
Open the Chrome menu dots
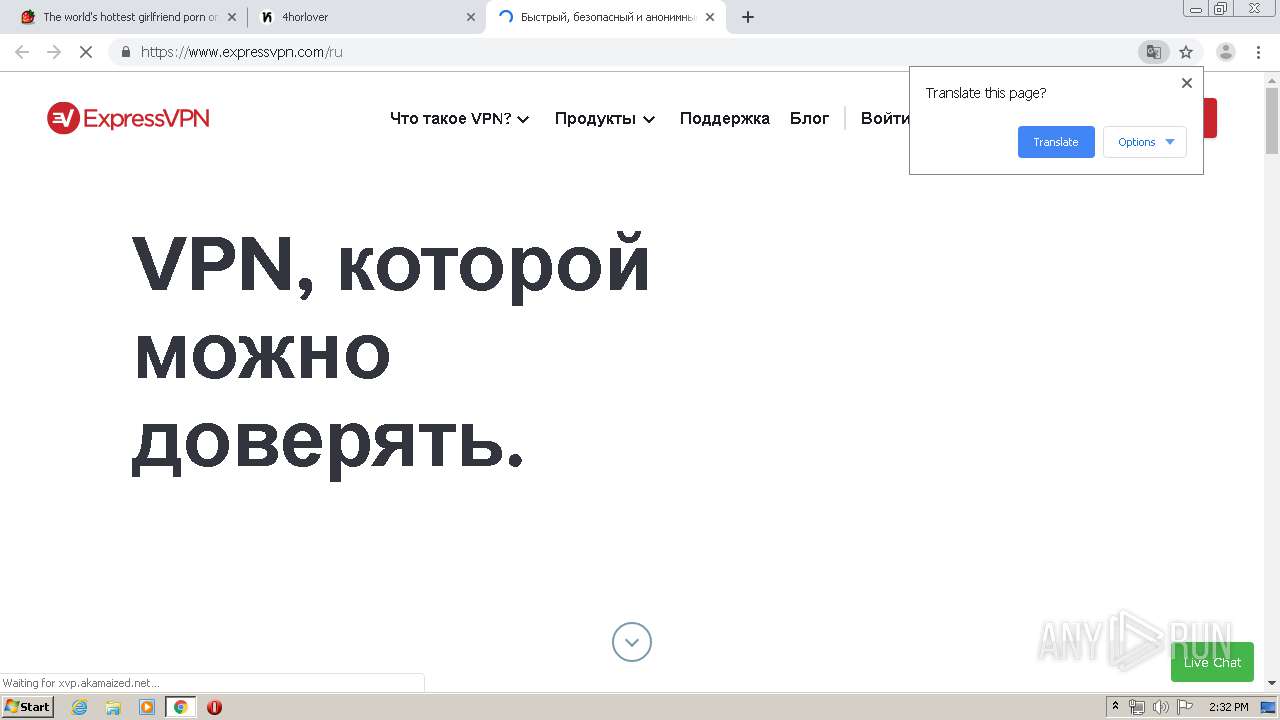click(x=1258, y=52)
